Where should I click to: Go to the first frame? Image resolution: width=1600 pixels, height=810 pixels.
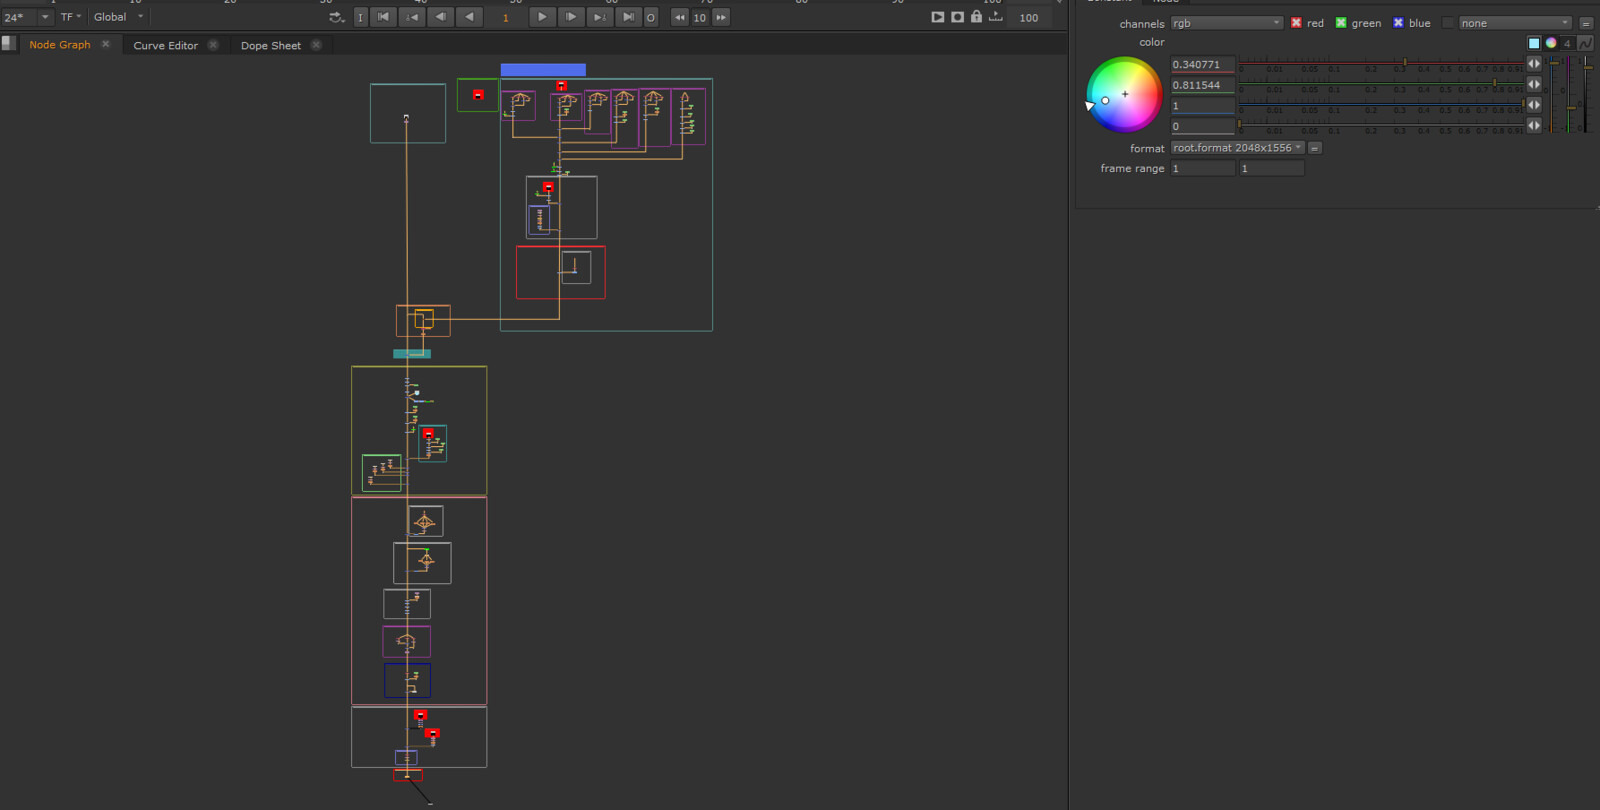[384, 17]
